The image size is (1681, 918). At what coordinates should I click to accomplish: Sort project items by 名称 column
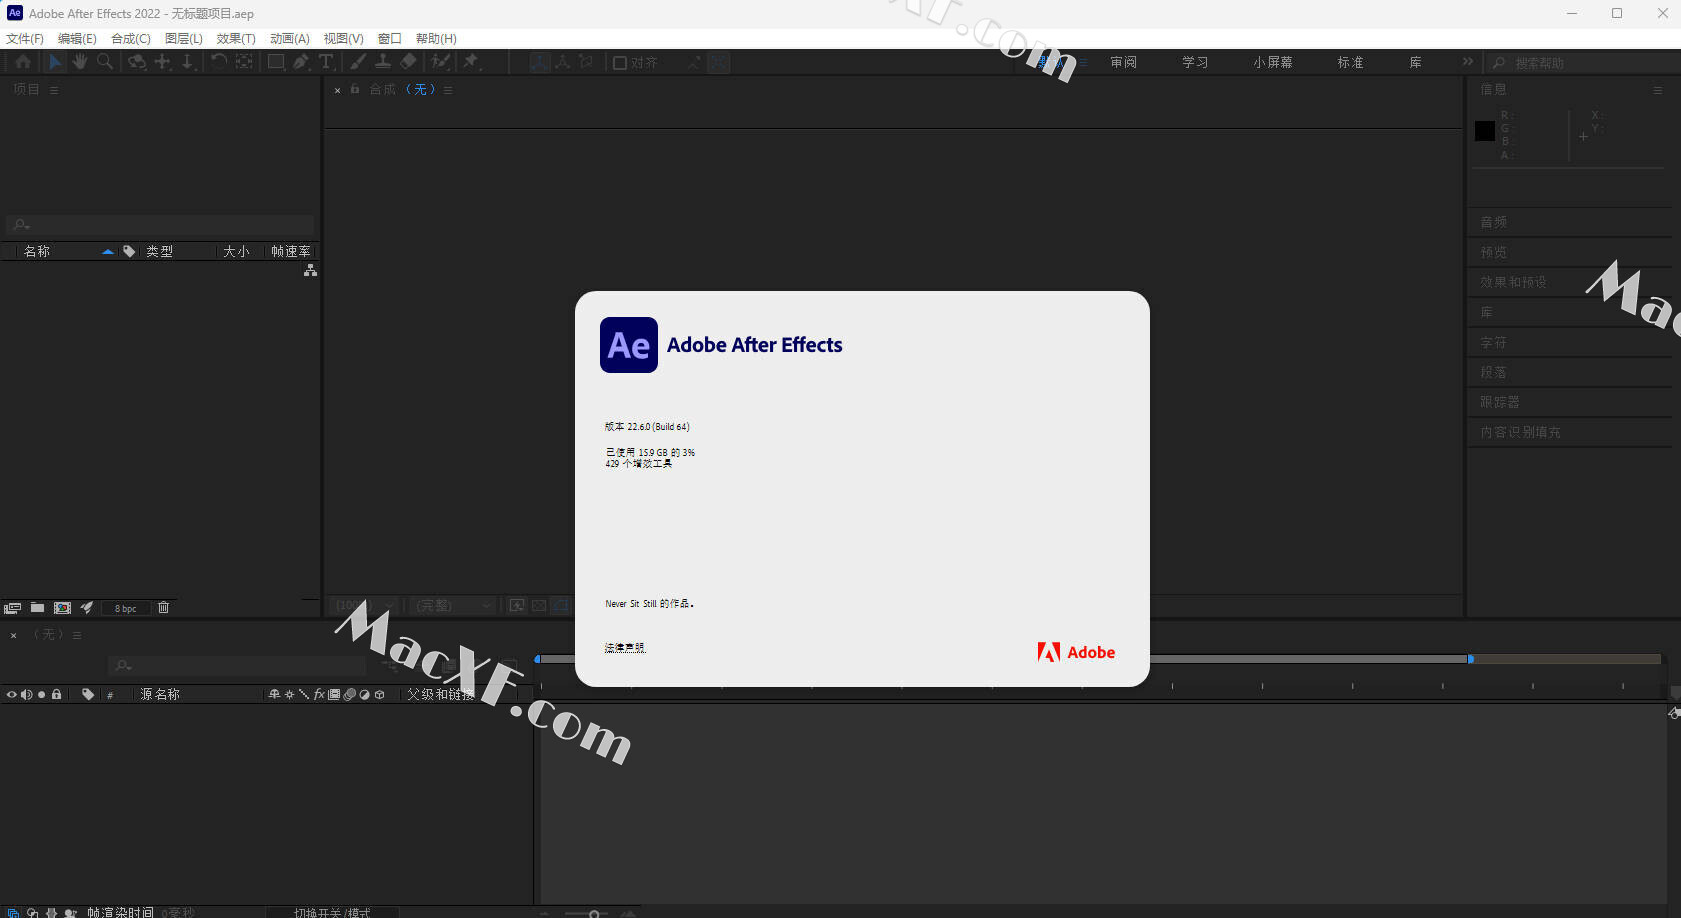coord(37,251)
